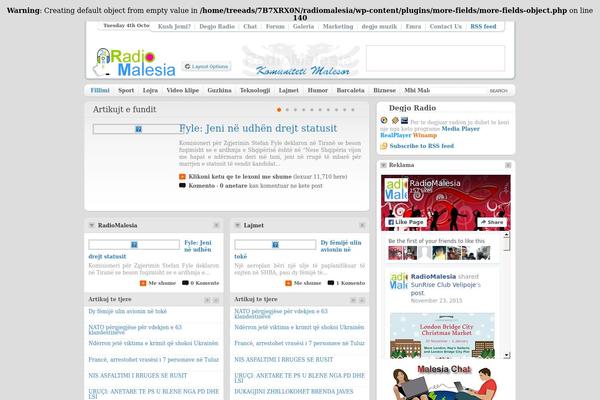Click the previous arrow in Lajmet 'Artikuj te tjere'
Image resolution: width=600 pixels, height=400 pixels.
pyautogui.click(x=353, y=300)
